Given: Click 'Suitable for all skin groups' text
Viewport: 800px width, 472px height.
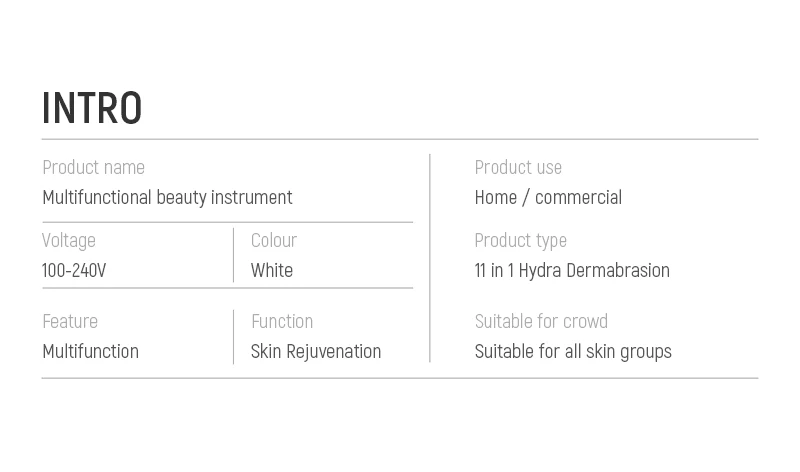Looking at the screenshot, I should coord(573,351).
